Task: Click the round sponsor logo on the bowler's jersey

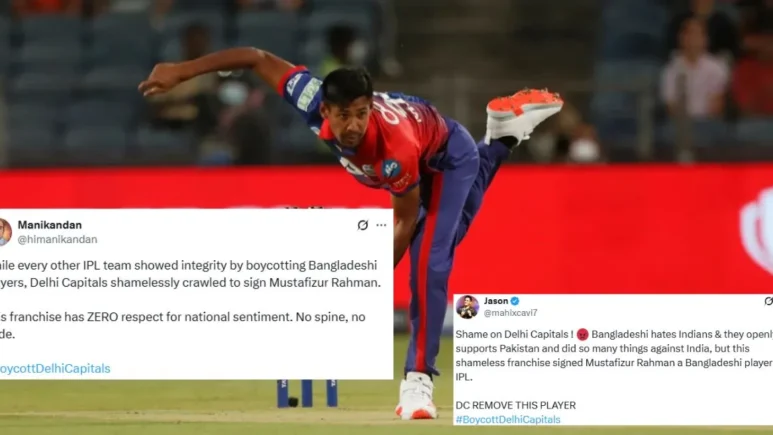Action: pyautogui.click(x=392, y=169)
